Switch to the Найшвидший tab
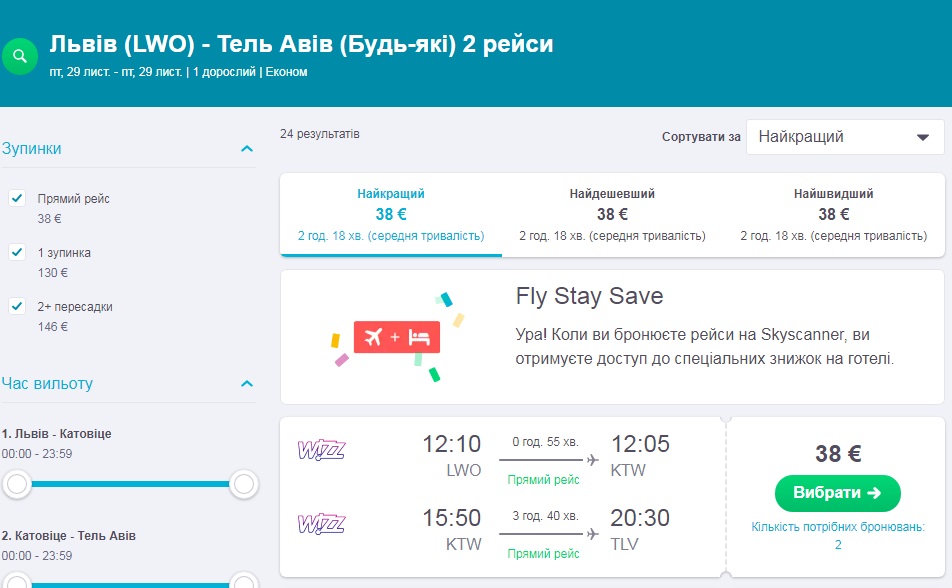The height and width of the screenshot is (588, 952). 833,214
